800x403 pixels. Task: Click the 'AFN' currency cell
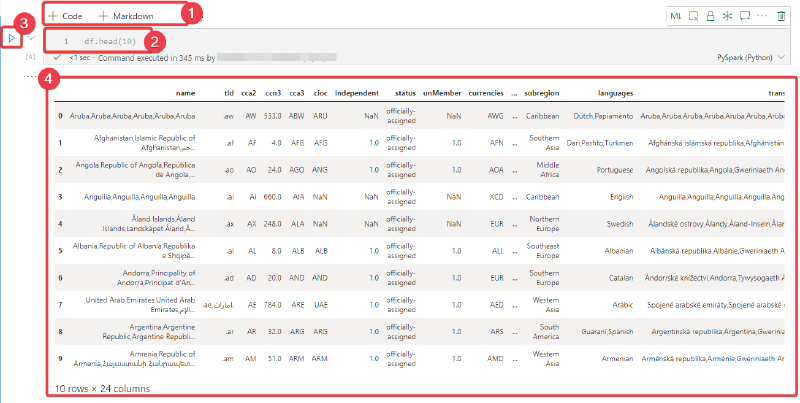click(x=495, y=143)
